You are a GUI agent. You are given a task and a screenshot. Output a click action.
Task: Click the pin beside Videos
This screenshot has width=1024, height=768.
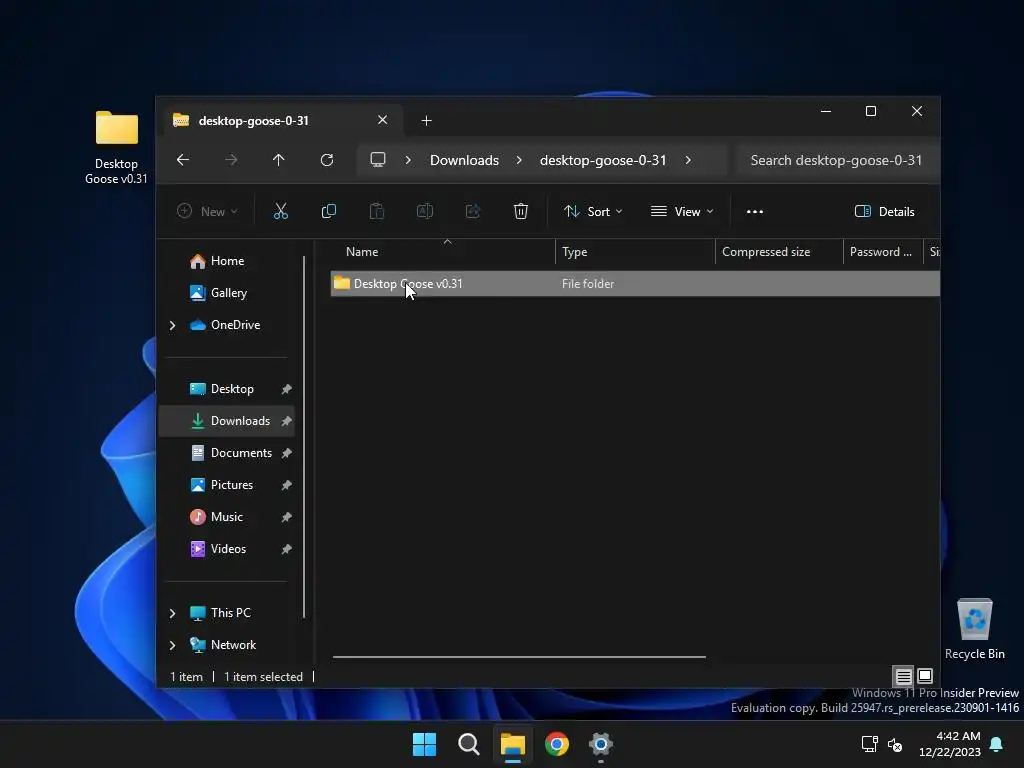286,549
